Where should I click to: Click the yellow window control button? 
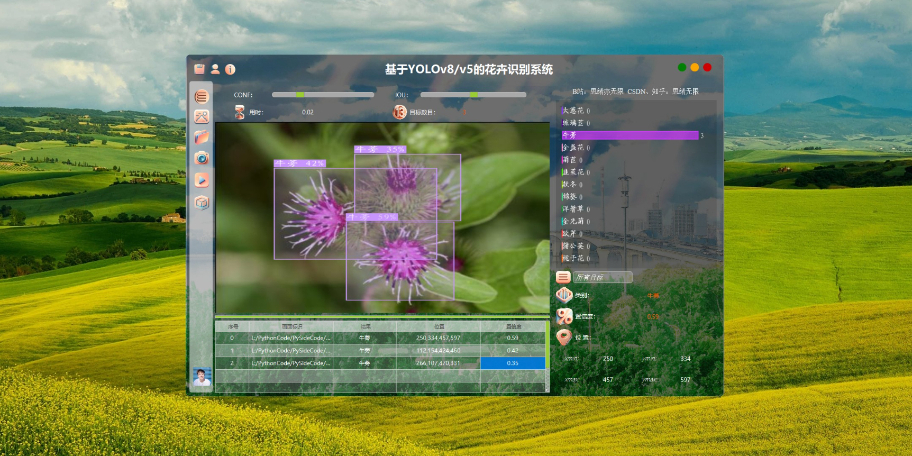coord(694,67)
